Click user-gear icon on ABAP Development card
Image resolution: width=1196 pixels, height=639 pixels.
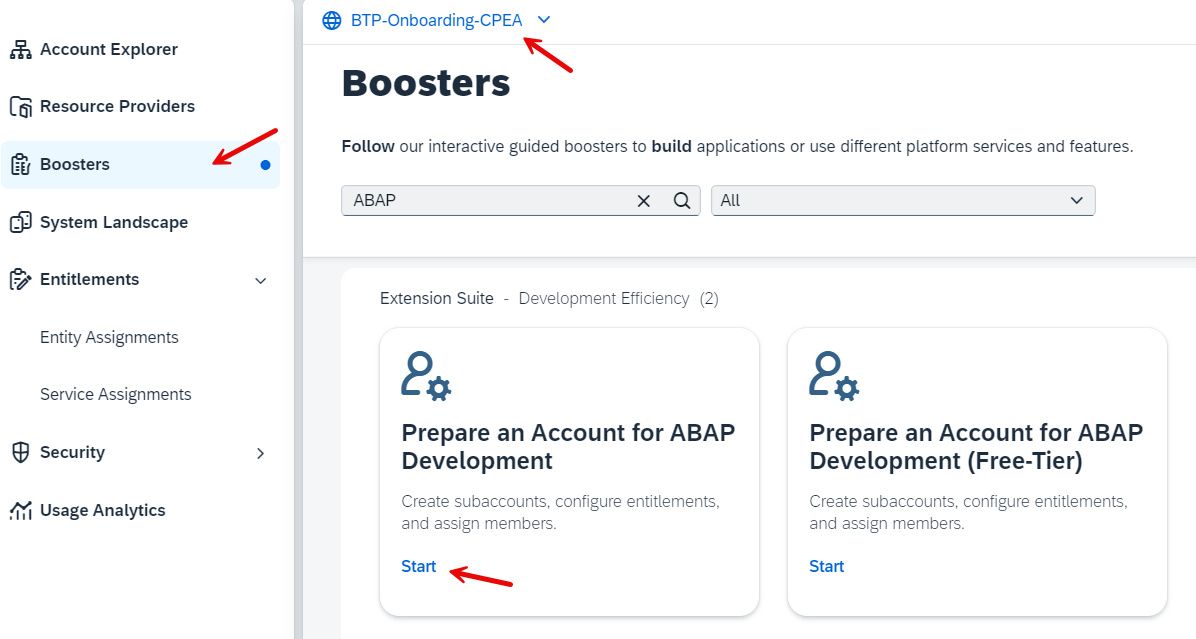426,376
